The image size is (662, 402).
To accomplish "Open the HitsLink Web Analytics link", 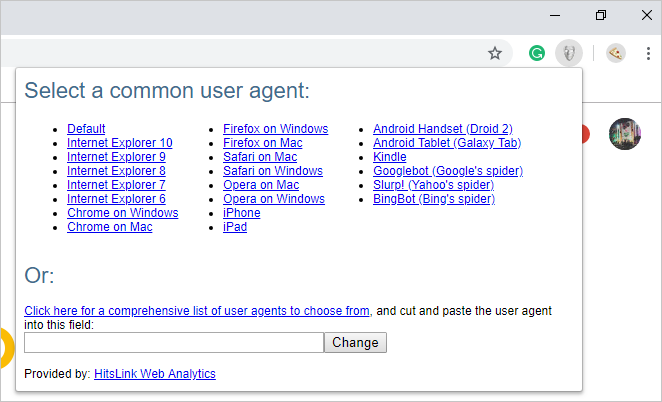I will 154,374.
